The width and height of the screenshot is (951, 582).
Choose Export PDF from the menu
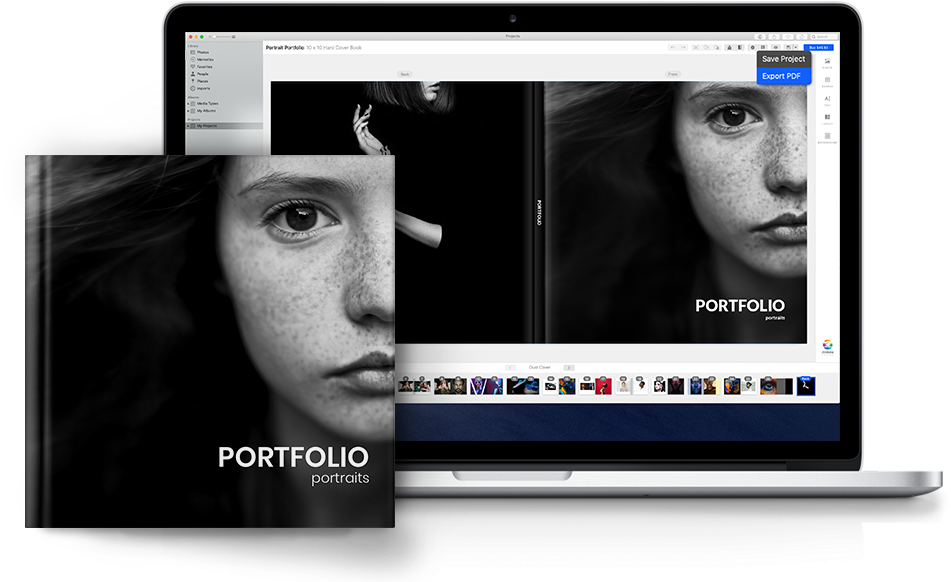pos(781,76)
